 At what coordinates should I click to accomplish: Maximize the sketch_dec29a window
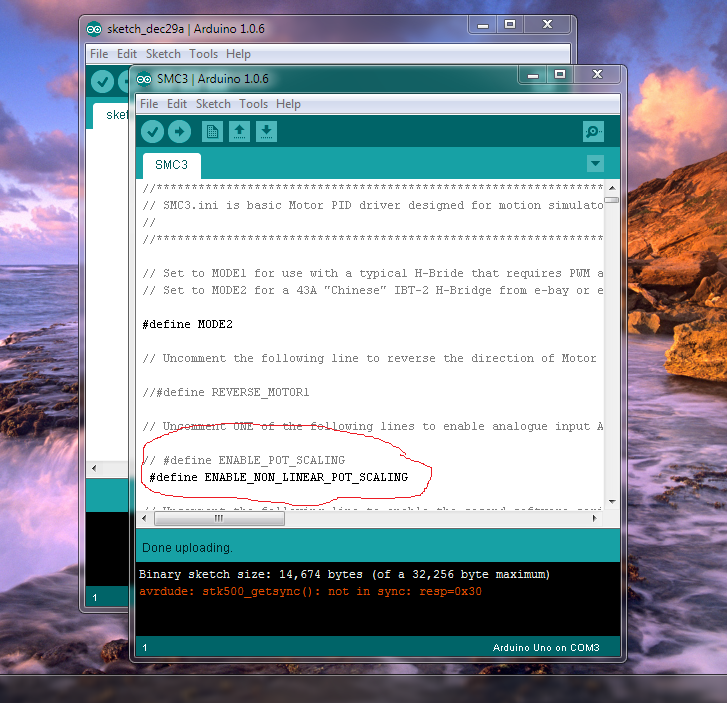510,25
